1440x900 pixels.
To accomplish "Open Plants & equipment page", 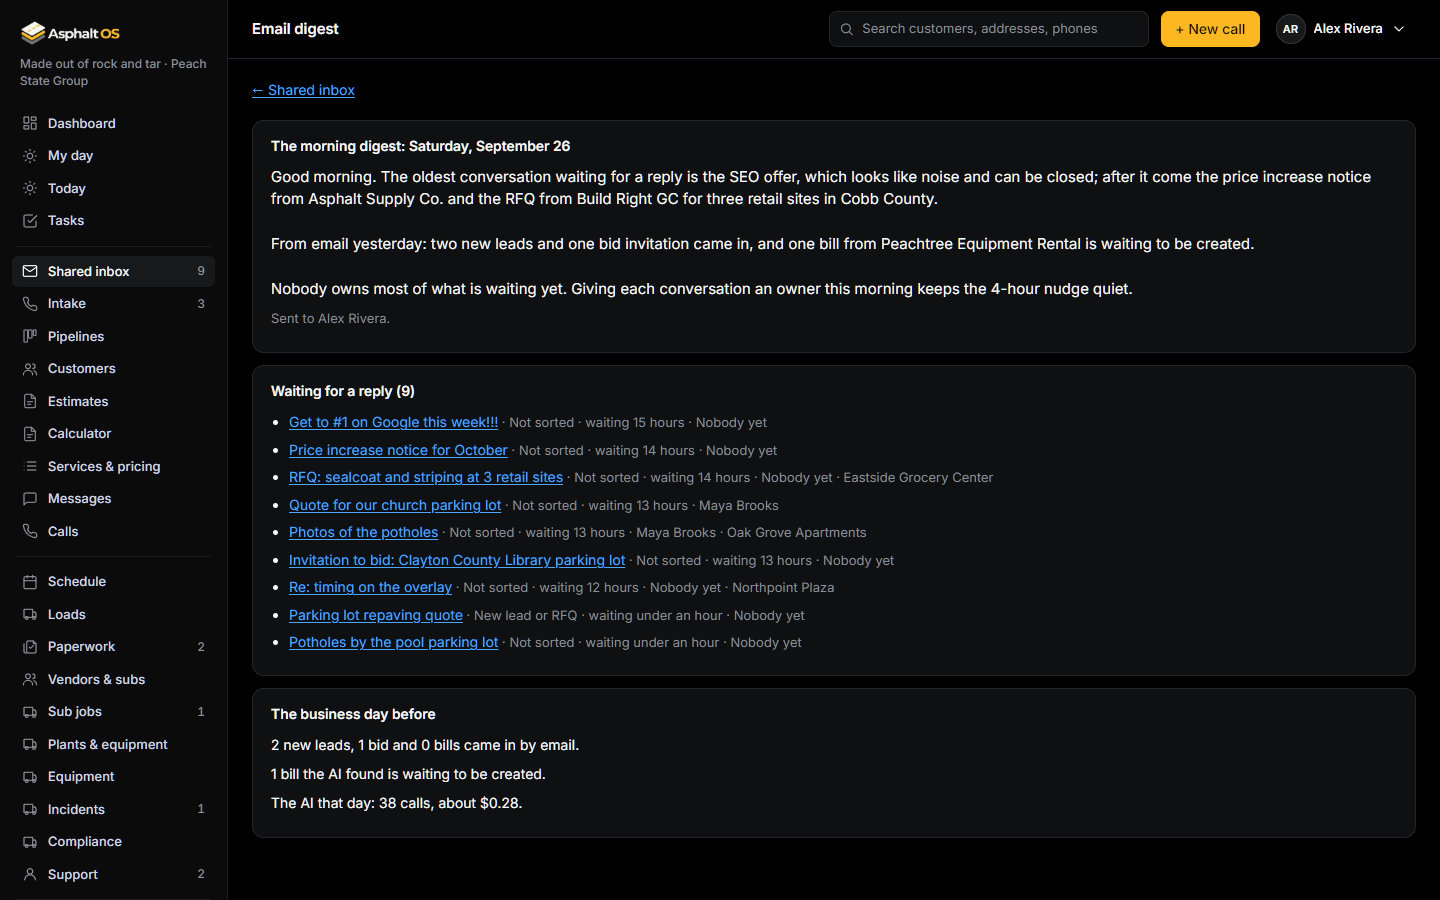I will (x=113, y=744).
